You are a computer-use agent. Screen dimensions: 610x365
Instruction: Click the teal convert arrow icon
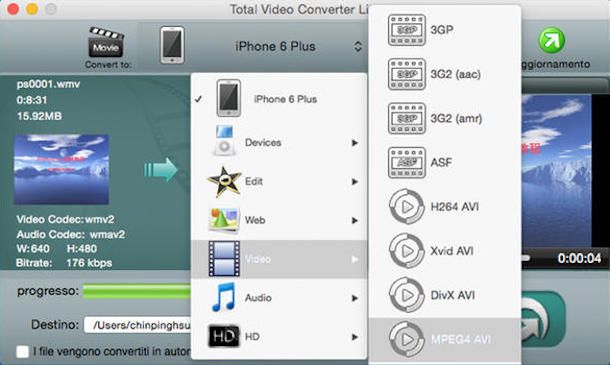(161, 170)
